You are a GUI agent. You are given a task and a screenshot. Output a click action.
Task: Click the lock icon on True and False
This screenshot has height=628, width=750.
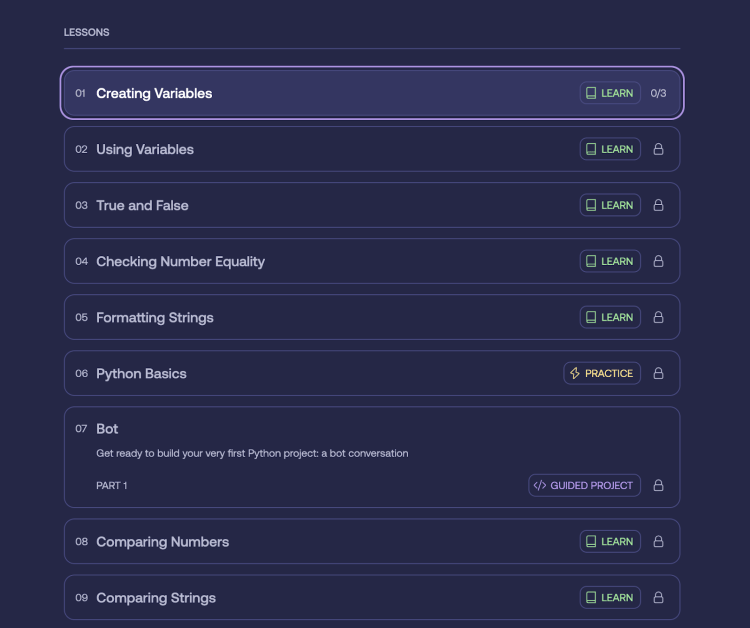pyautogui.click(x=658, y=205)
